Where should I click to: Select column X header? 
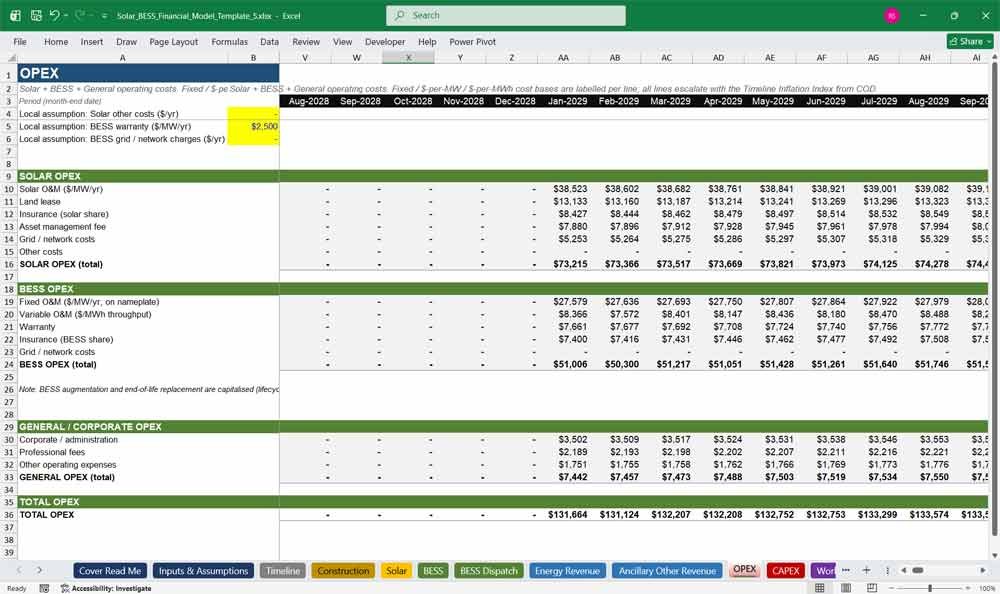(408, 57)
